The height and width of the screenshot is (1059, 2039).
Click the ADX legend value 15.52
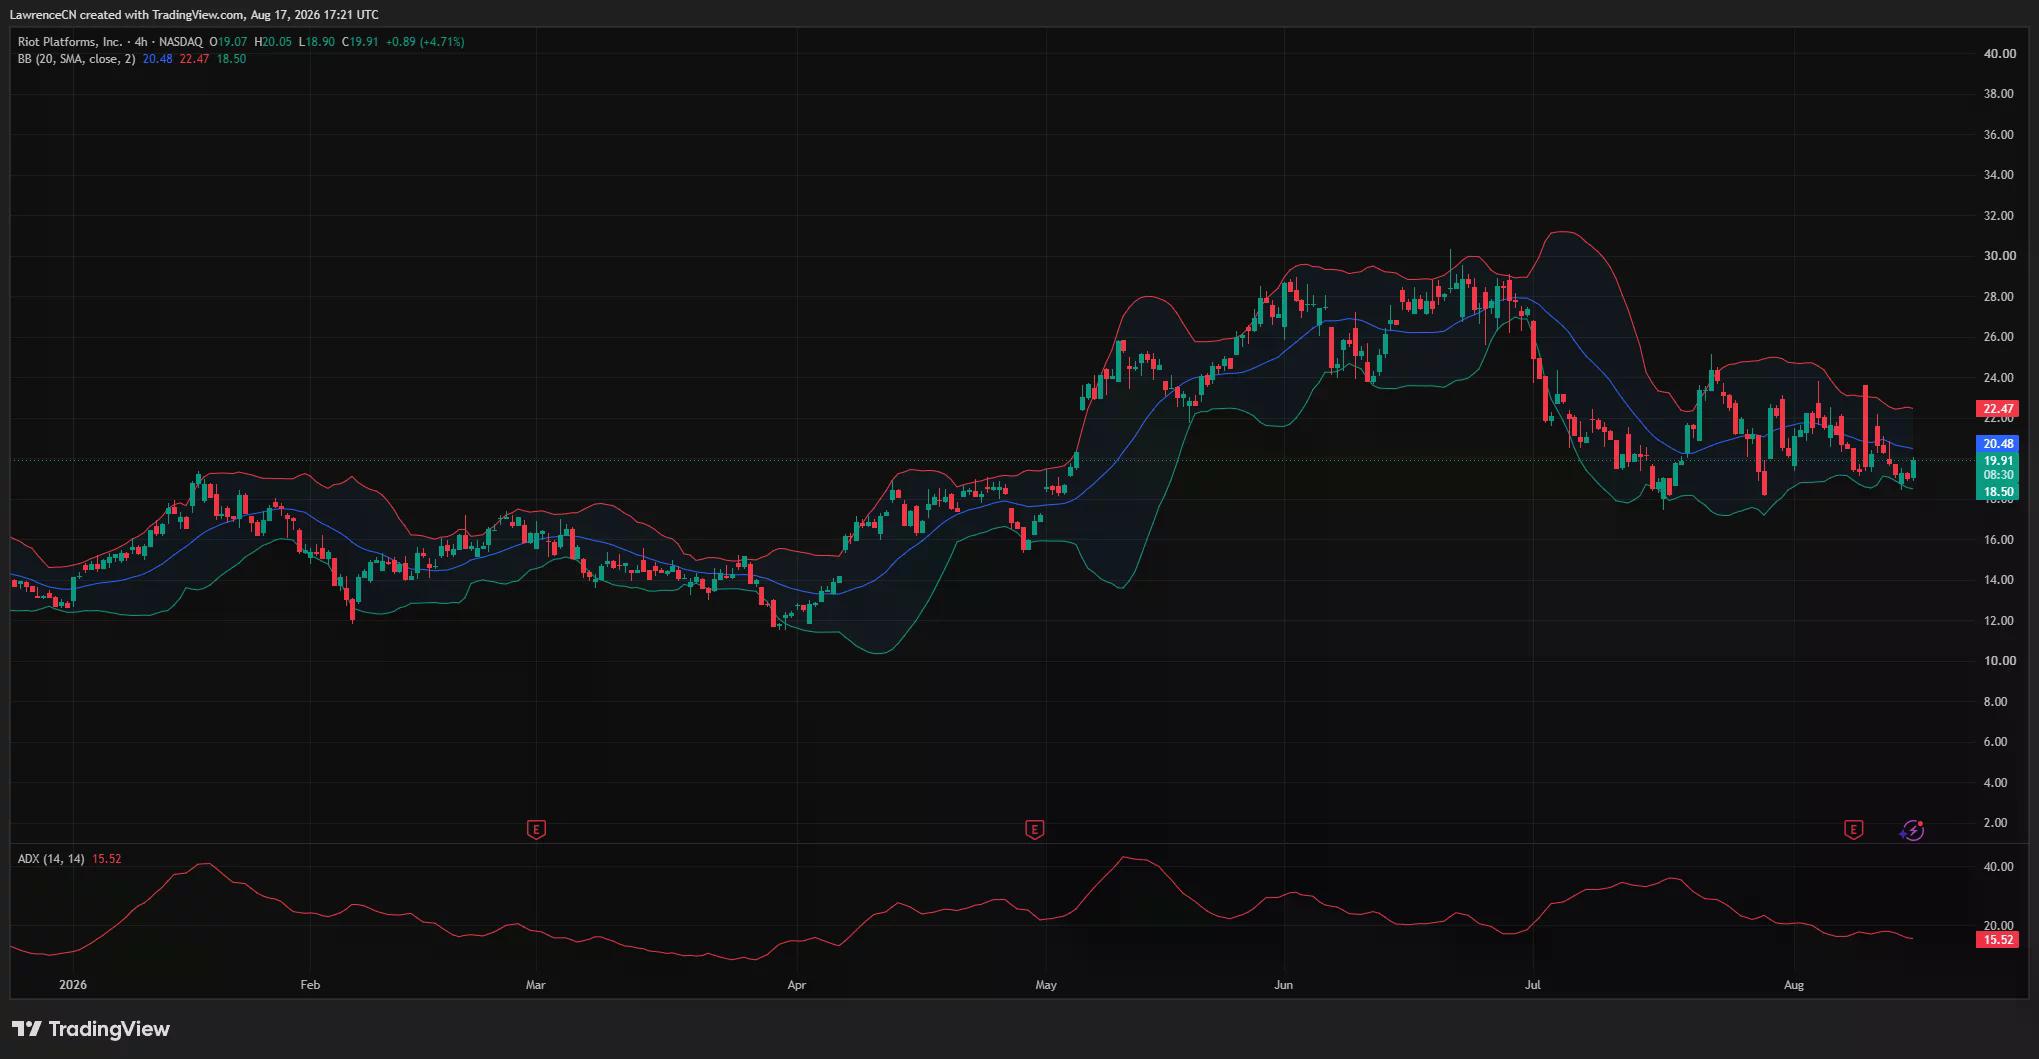[x=106, y=859]
